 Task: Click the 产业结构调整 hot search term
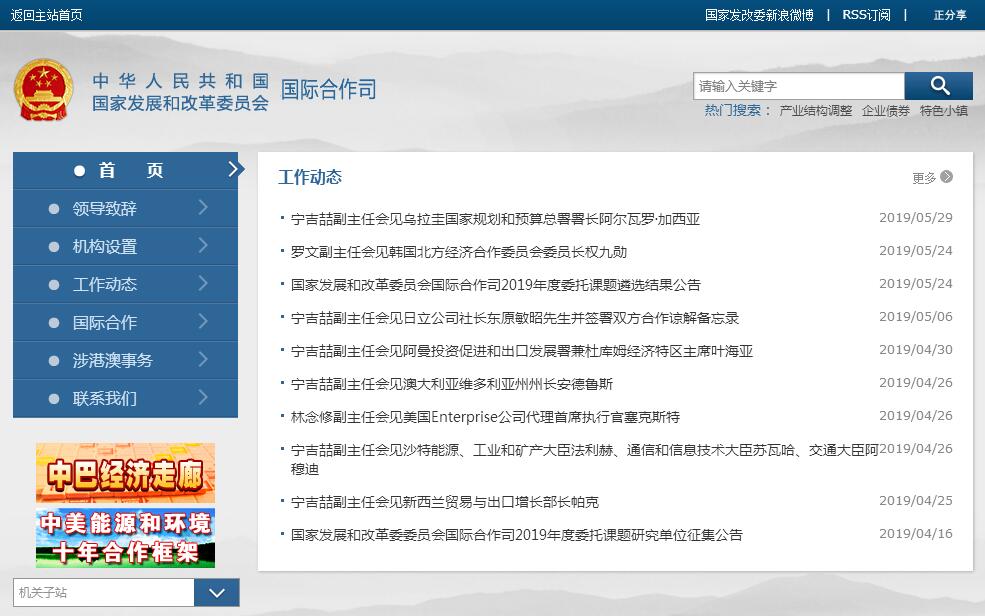[x=815, y=111]
